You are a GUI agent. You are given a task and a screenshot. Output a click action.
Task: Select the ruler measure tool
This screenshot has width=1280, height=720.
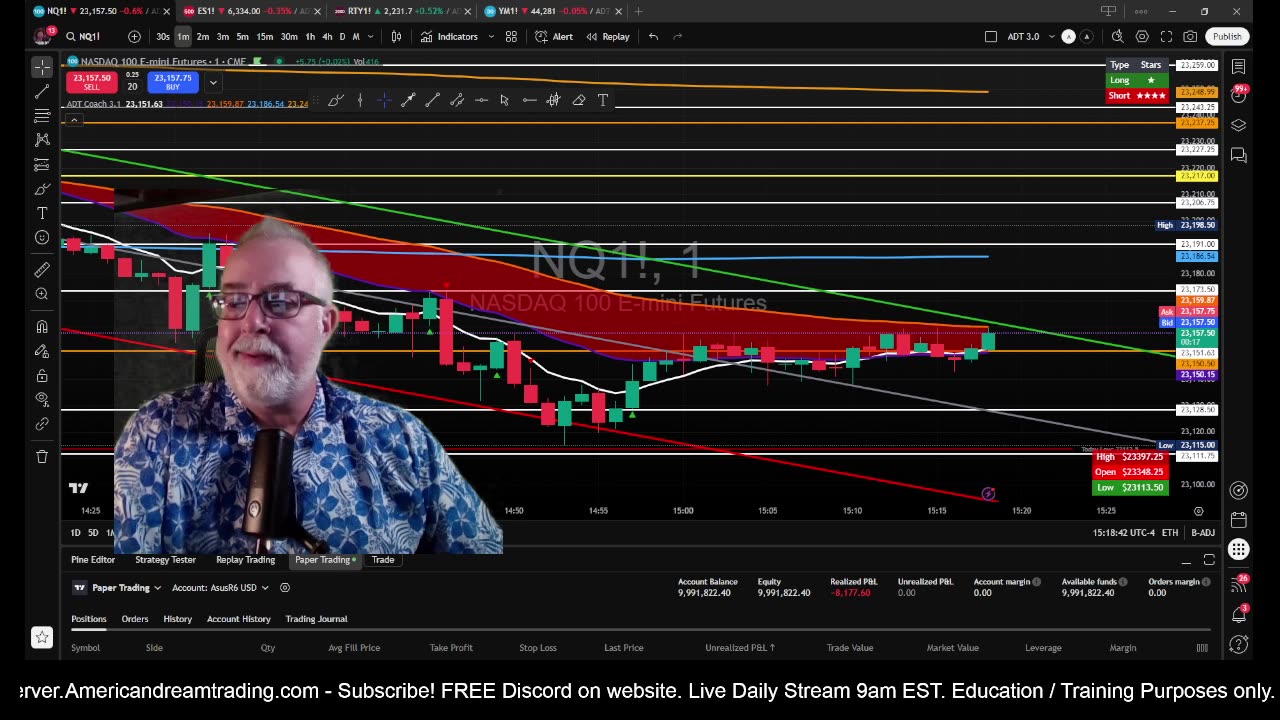pyautogui.click(x=42, y=270)
